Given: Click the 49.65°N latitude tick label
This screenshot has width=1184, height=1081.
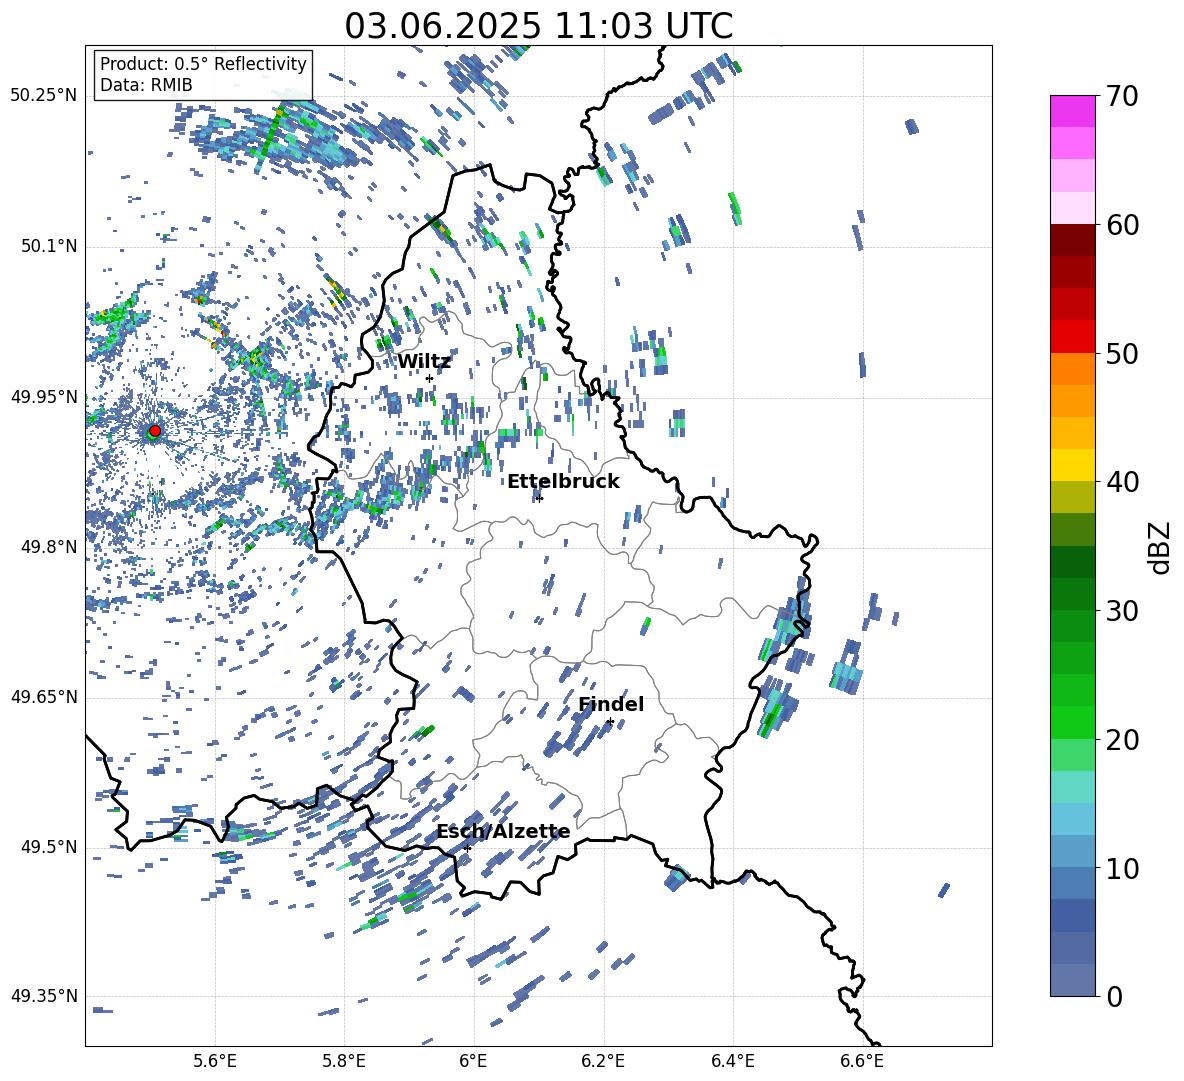Looking at the screenshot, I should coord(44,697).
